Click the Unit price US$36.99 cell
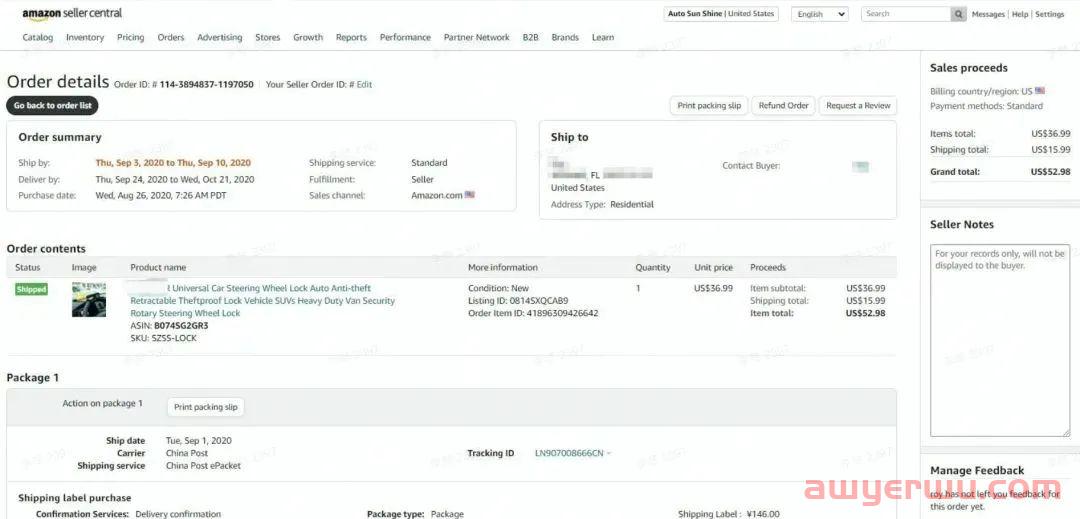 [714, 288]
